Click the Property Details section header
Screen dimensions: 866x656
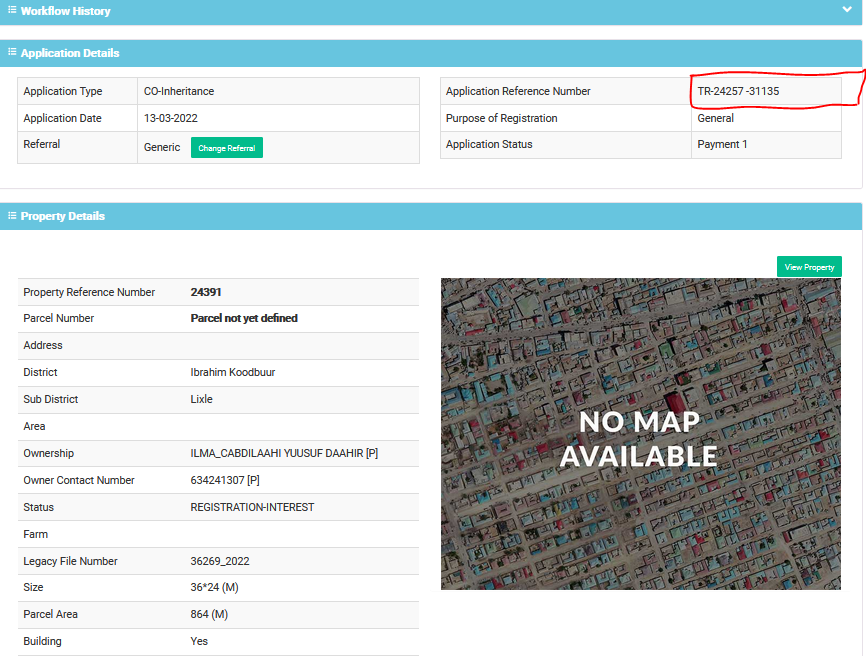[x=431, y=216]
